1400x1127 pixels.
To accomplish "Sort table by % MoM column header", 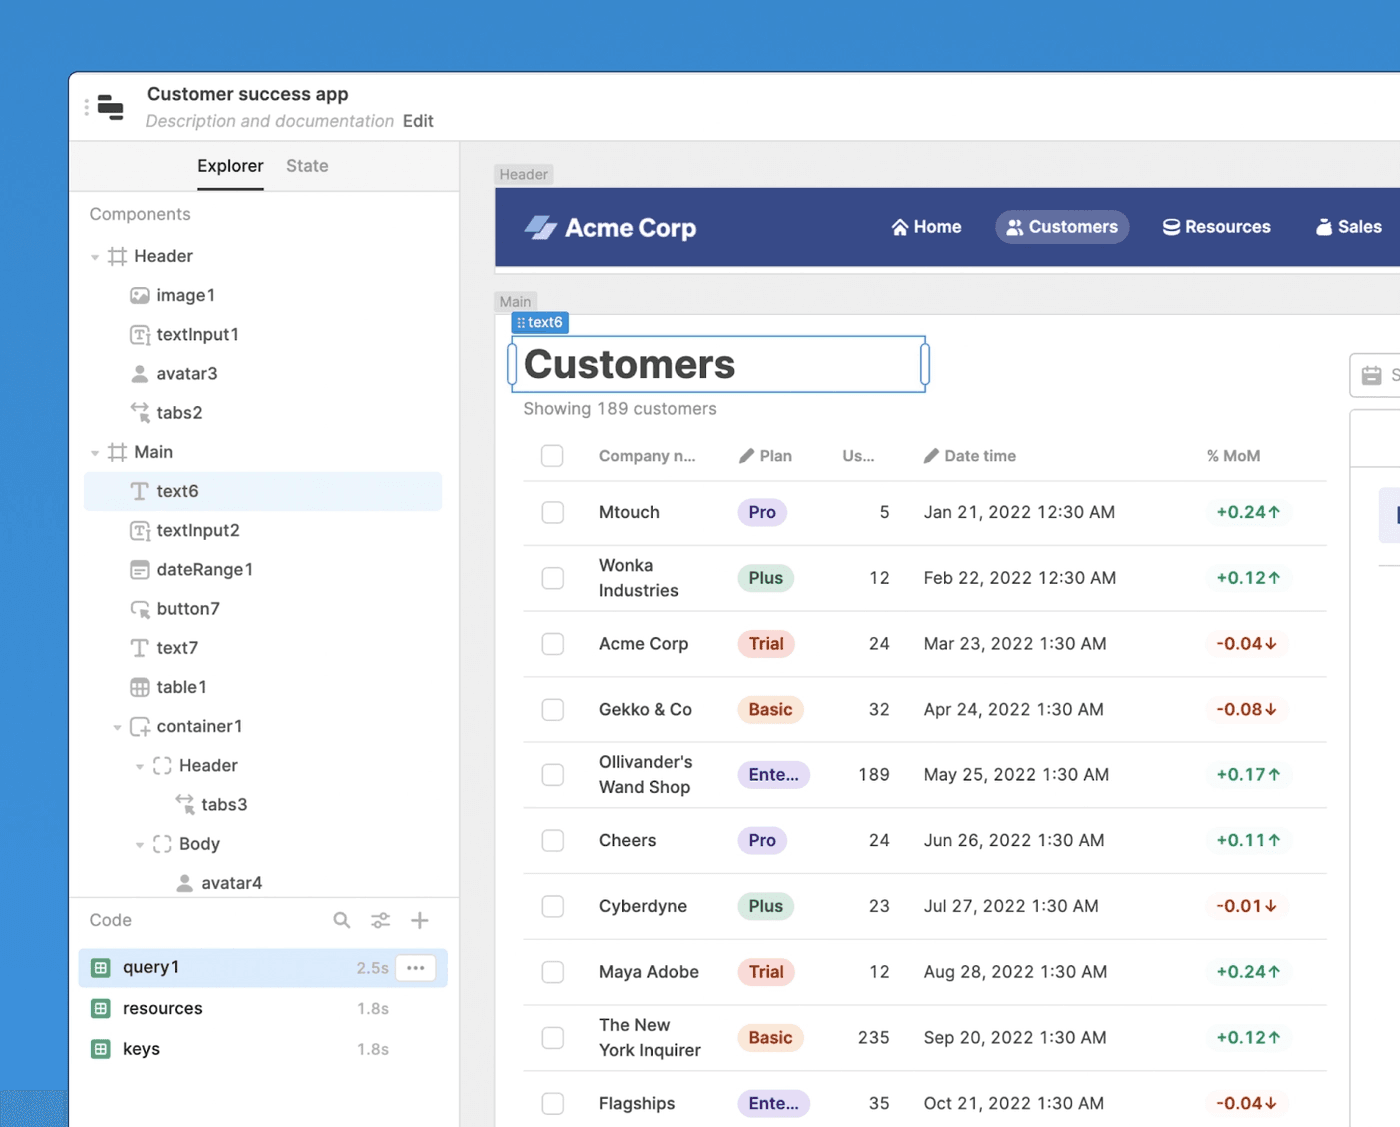I will pos(1233,456).
